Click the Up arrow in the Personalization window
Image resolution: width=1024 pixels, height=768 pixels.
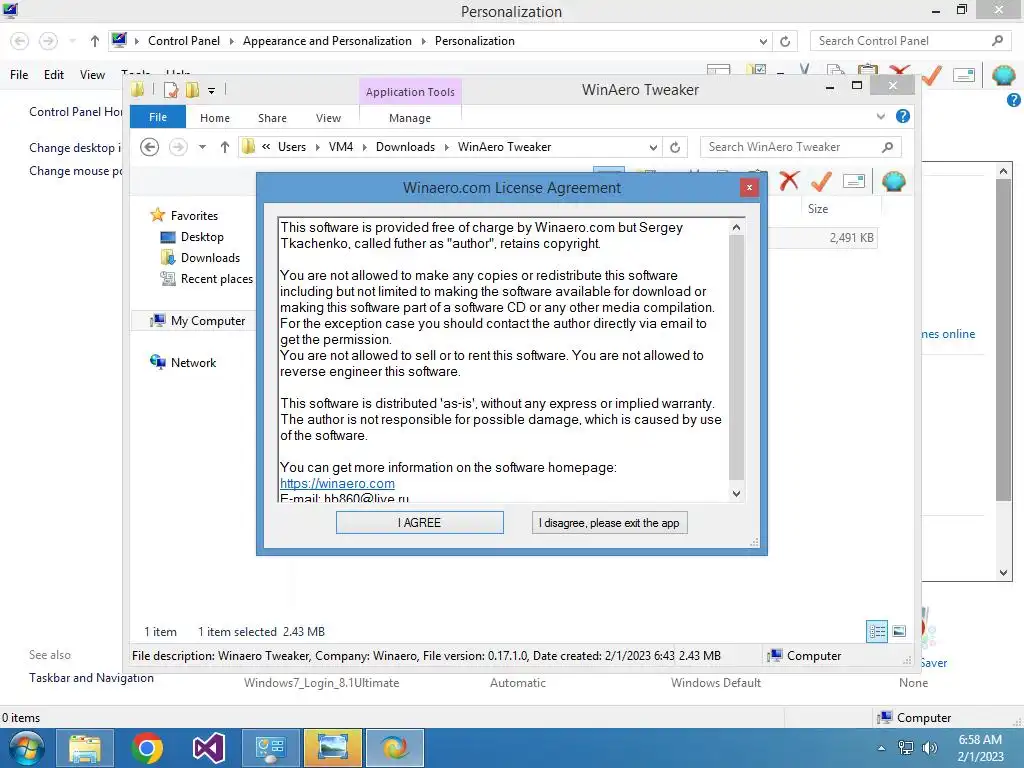point(95,41)
